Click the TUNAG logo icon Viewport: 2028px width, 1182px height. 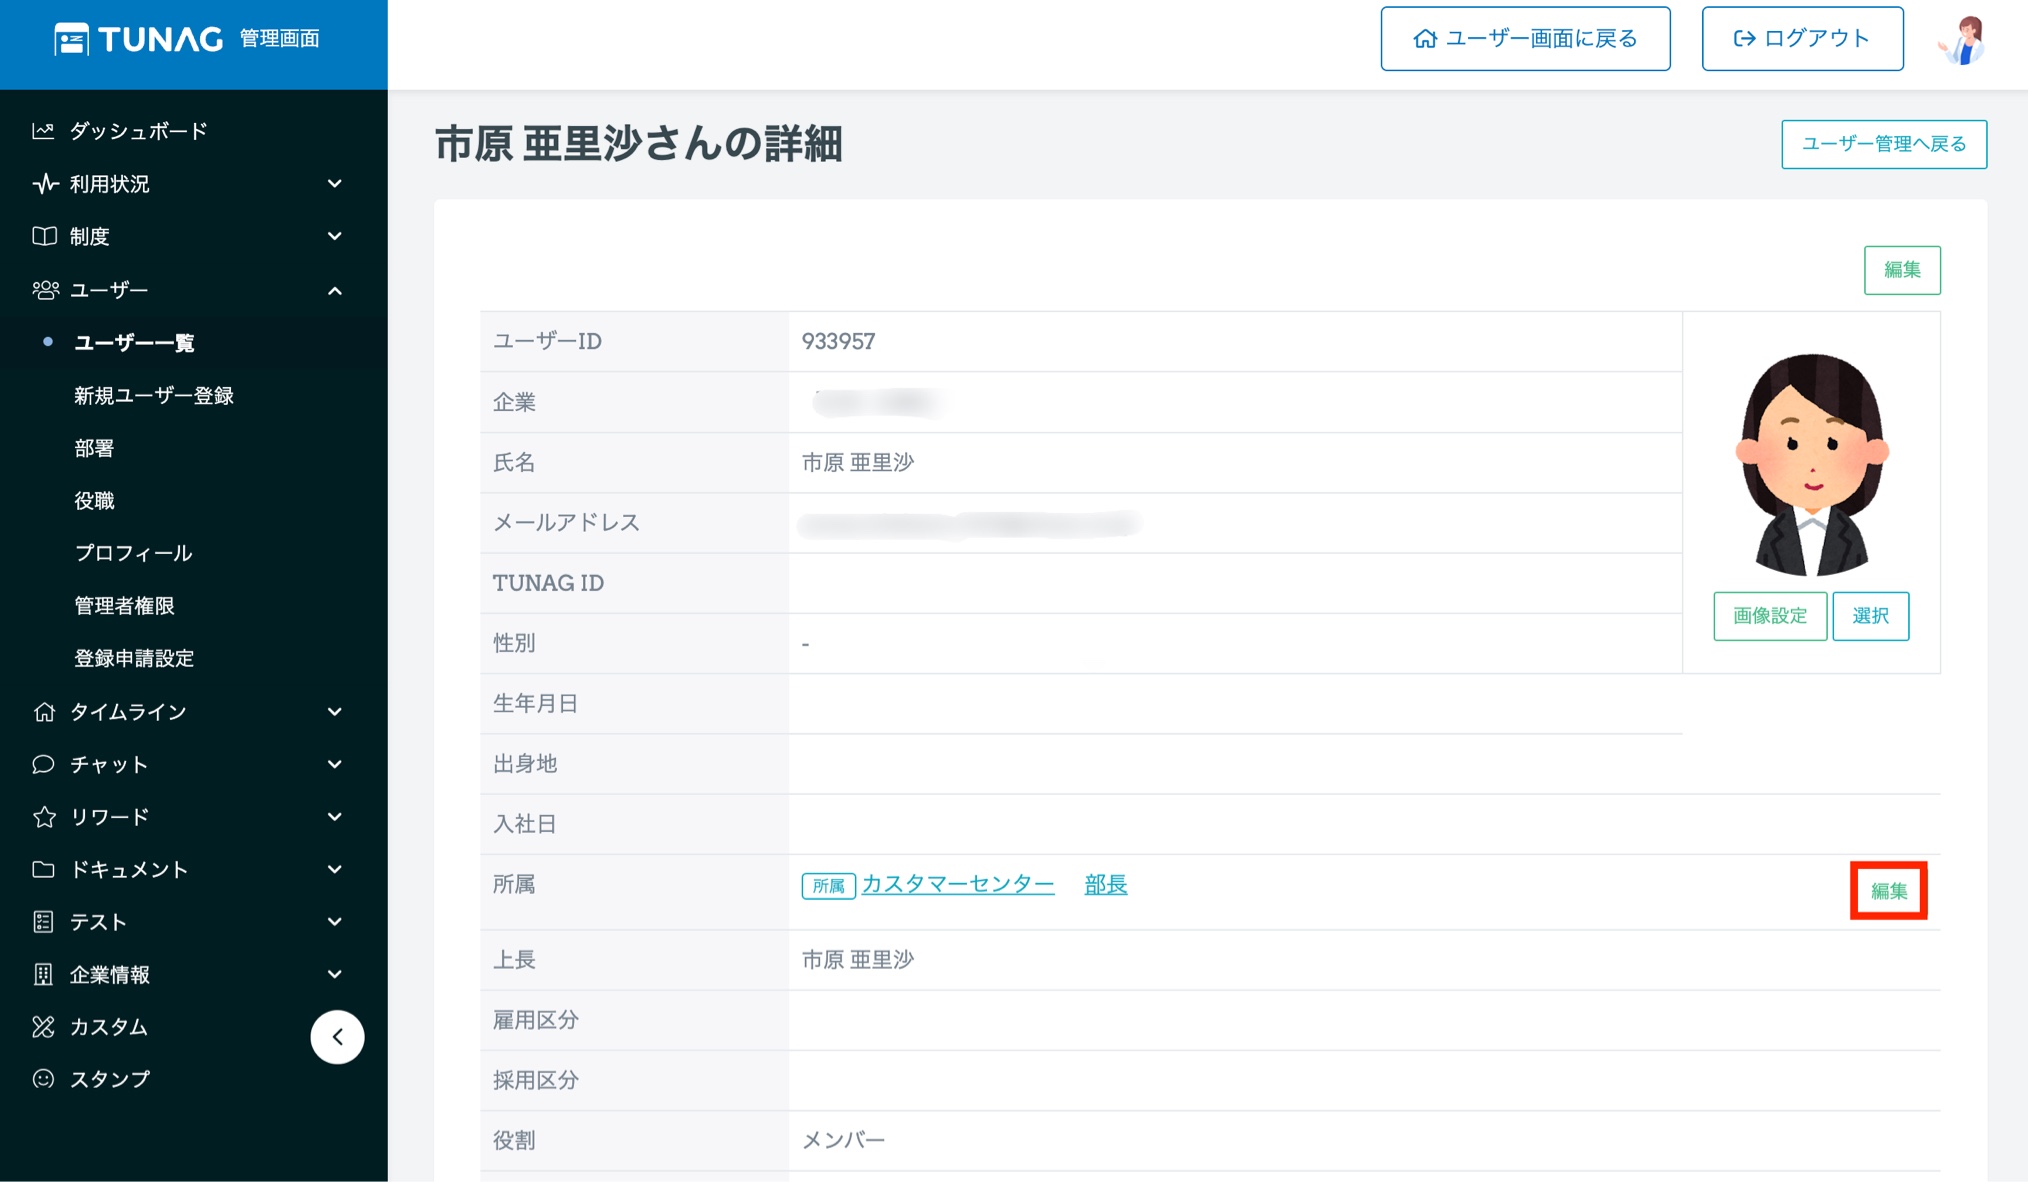pyautogui.click(x=71, y=40)
